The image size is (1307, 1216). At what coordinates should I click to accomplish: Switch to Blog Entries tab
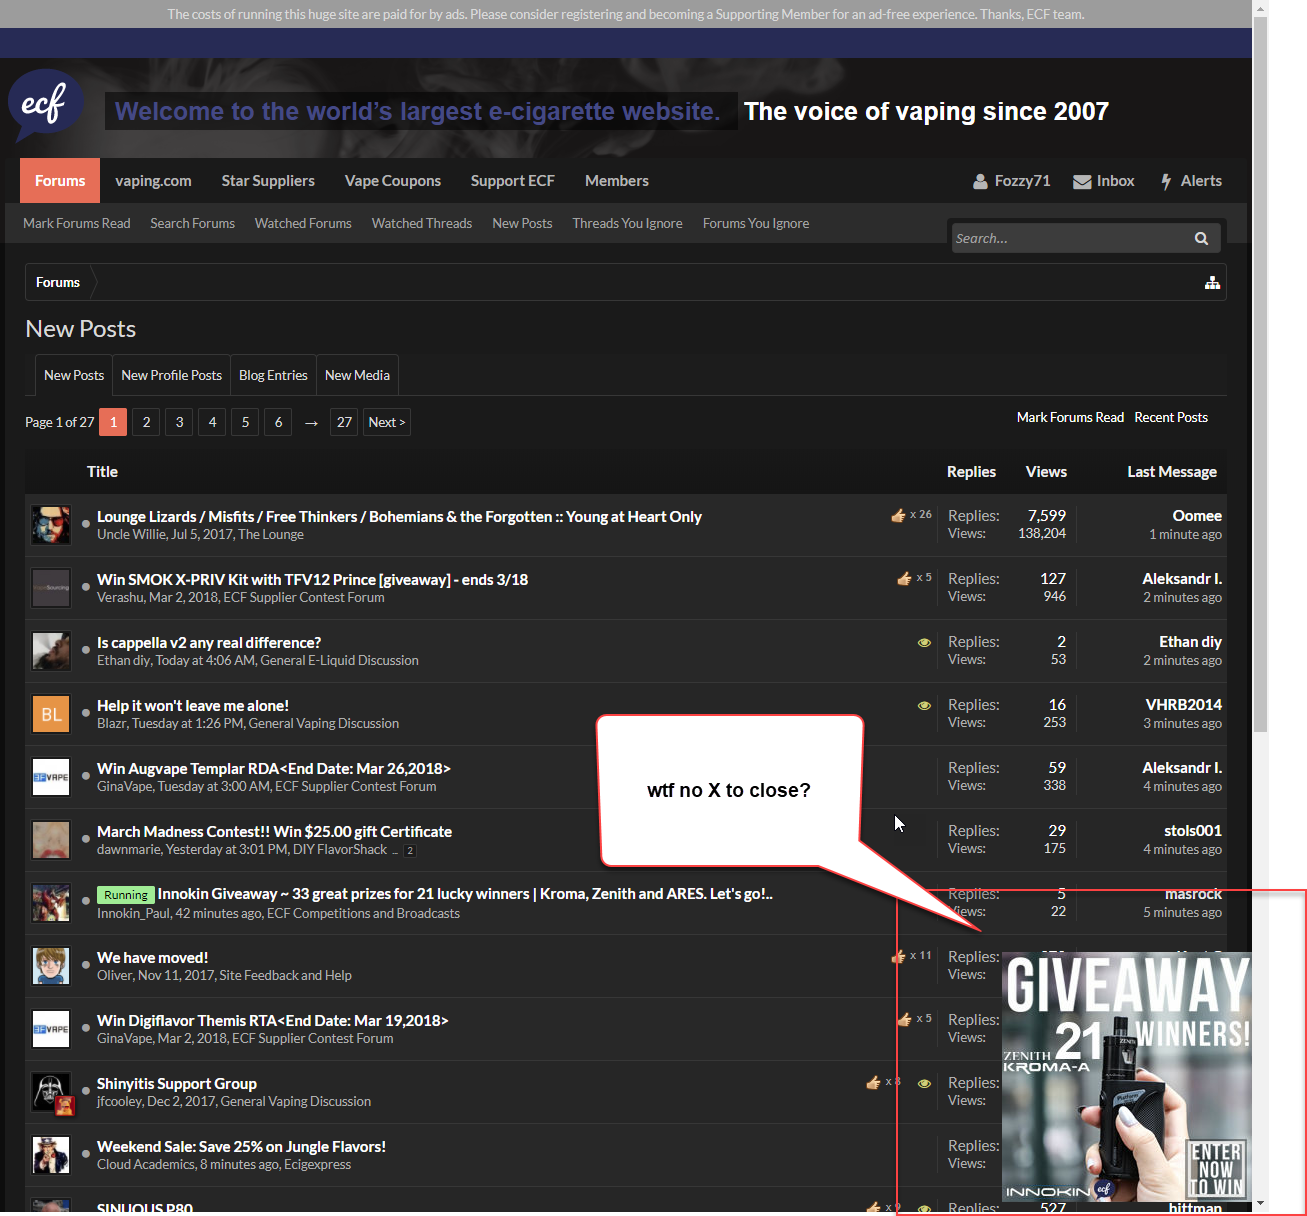[273, 375]
